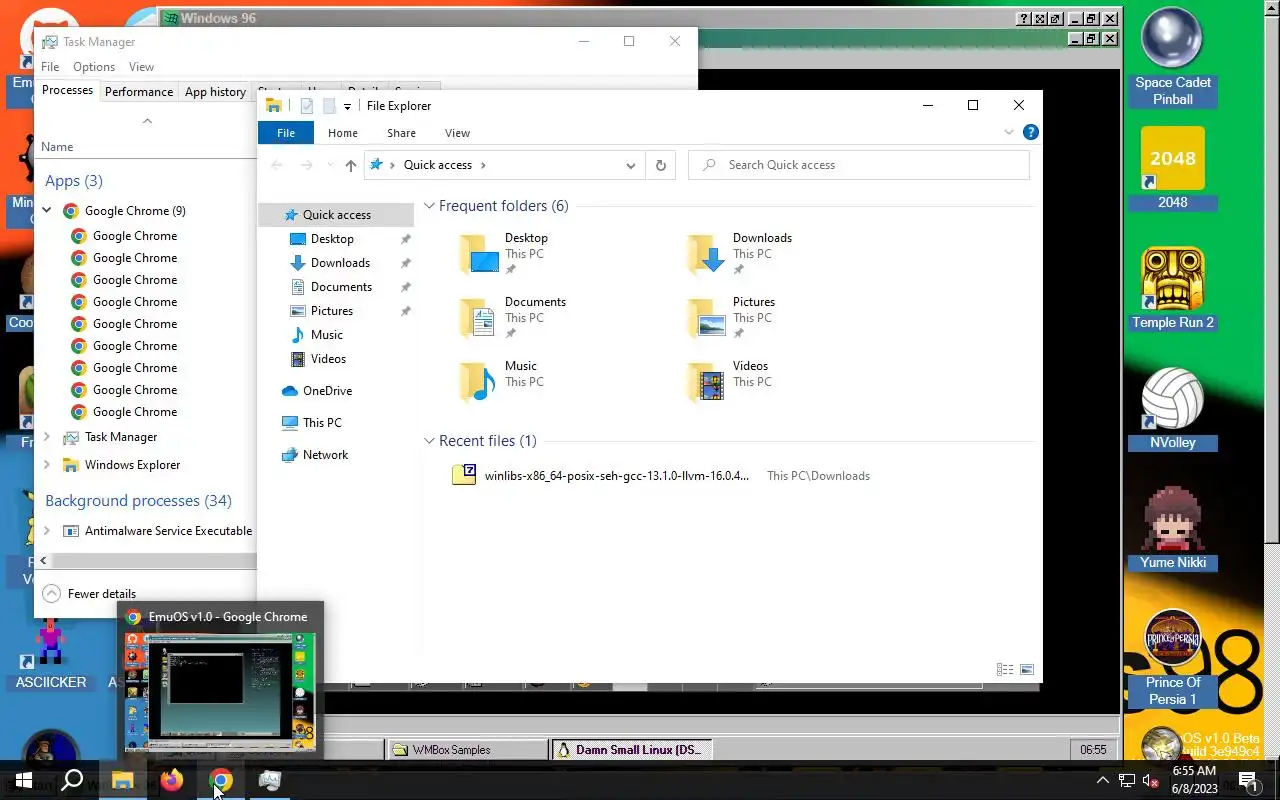Open Task Manager Options menu
This screenshot has height=800, width=1280.
[x=94, y=67]
